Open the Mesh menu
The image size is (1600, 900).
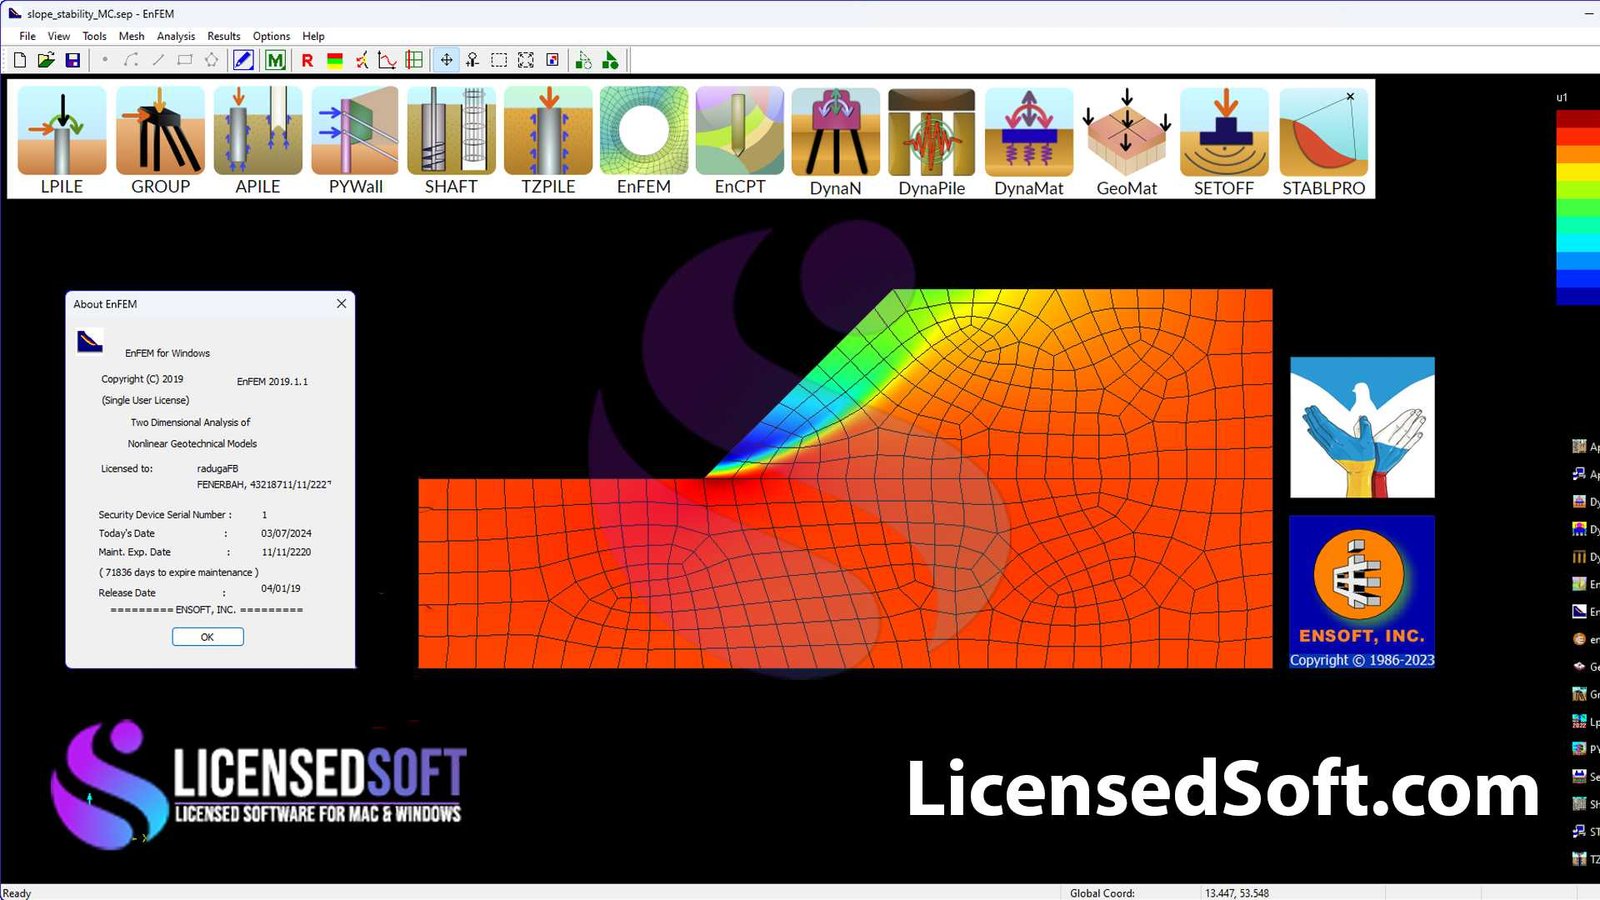pos(131,36)
